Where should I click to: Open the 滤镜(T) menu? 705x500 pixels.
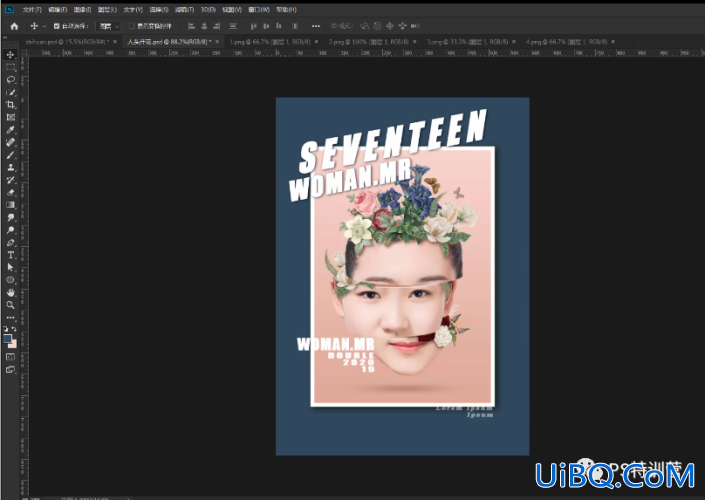coord(184,9)
